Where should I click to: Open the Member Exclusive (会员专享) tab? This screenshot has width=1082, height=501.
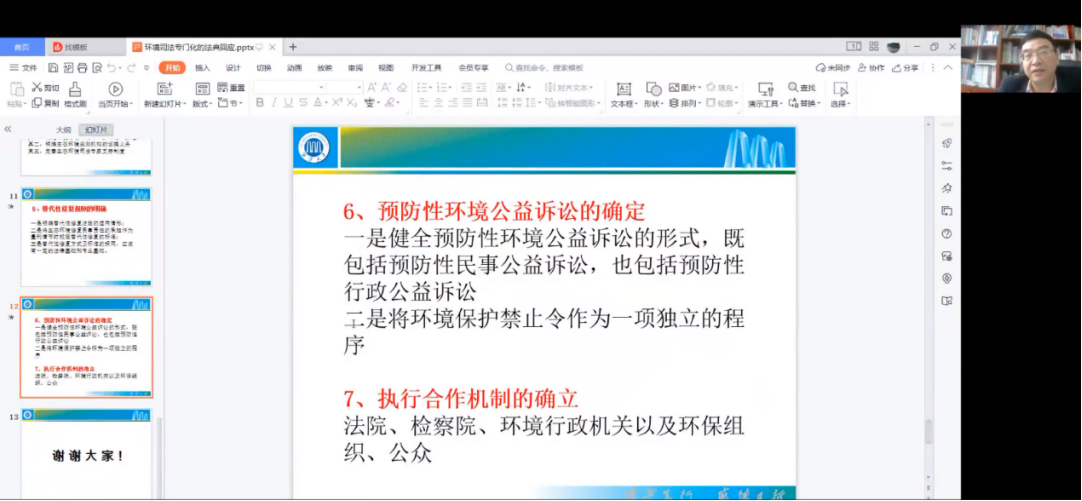pos(473,68)
